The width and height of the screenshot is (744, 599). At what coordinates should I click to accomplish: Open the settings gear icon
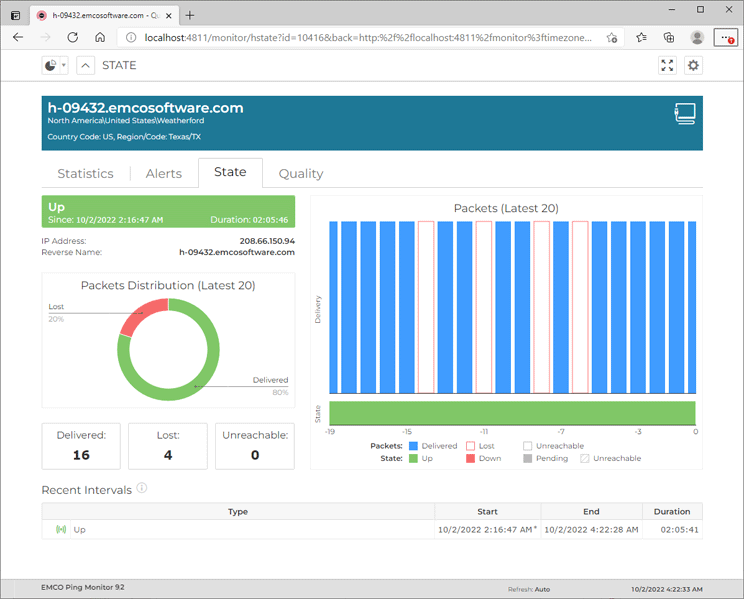point(693,65)
